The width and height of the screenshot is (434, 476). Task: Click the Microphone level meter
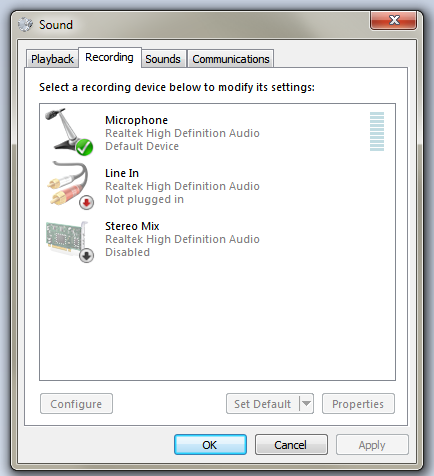click(377, 131)
